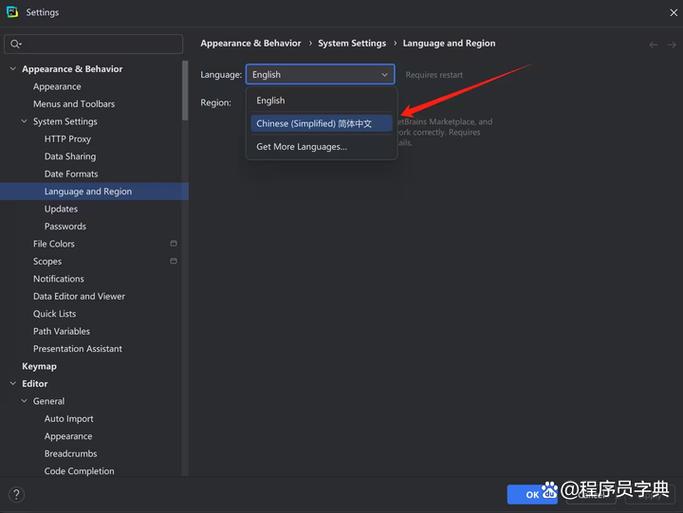Click the Scopes project-level icon

[173, 261]
